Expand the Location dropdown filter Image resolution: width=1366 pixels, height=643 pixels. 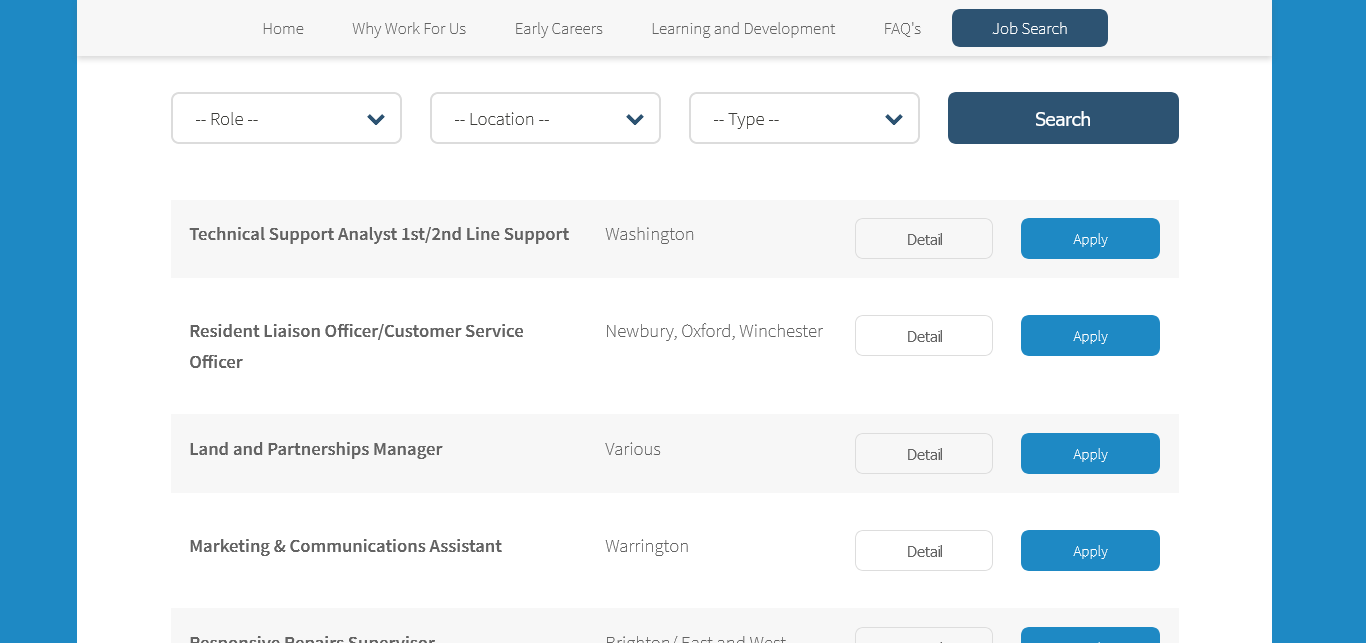[x=545, y=118]
